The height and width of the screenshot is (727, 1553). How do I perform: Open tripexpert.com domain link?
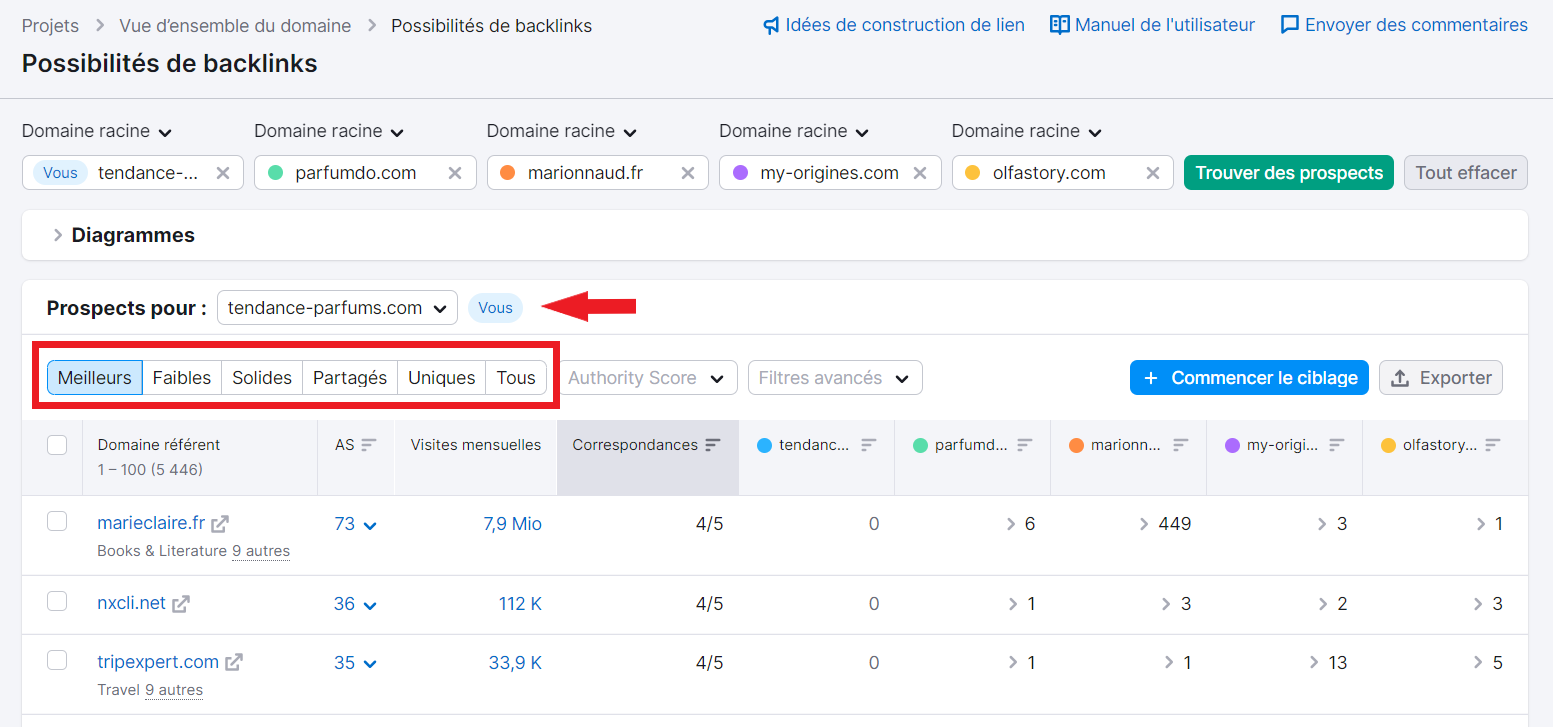coord(158,662)
